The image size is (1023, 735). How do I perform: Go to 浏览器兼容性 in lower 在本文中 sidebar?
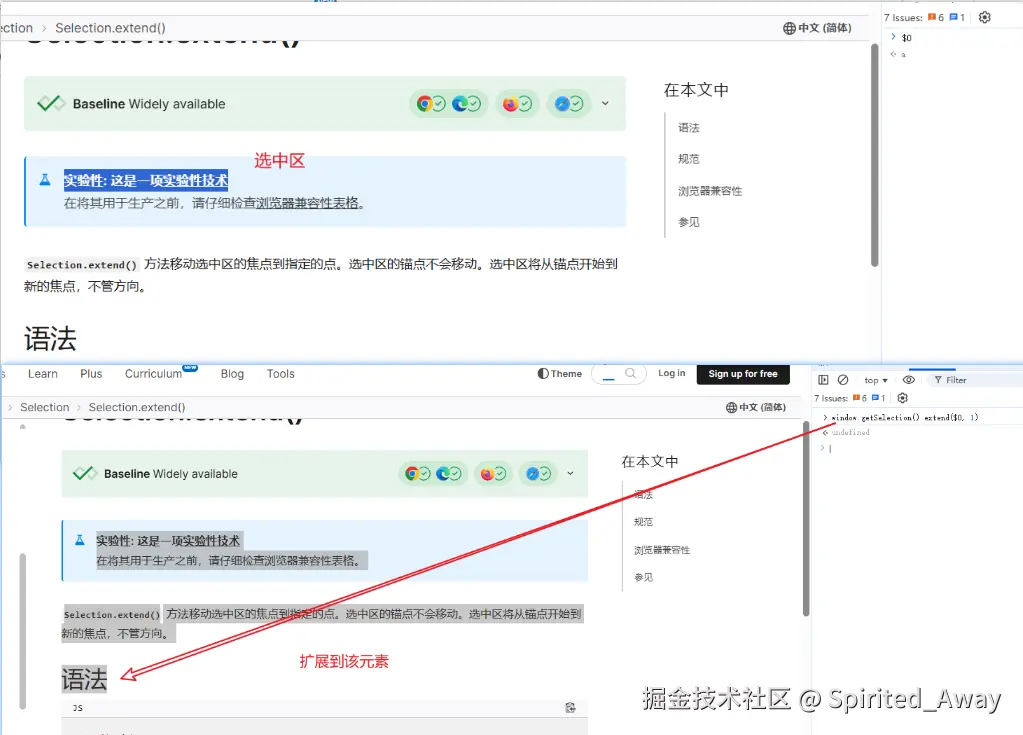pyautogui.click(x=662, y=550)
